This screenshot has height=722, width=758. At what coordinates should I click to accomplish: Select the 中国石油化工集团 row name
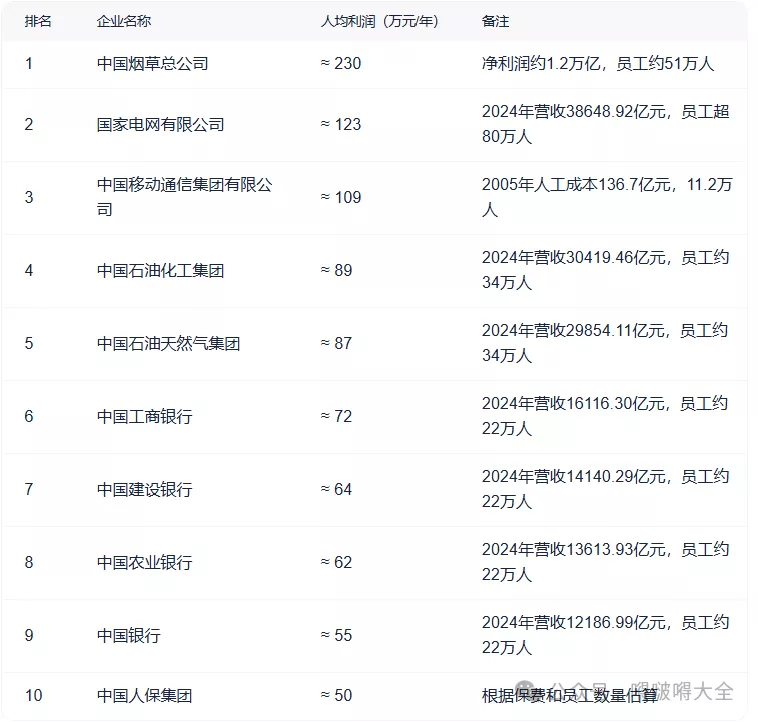(x=160, y=270)
